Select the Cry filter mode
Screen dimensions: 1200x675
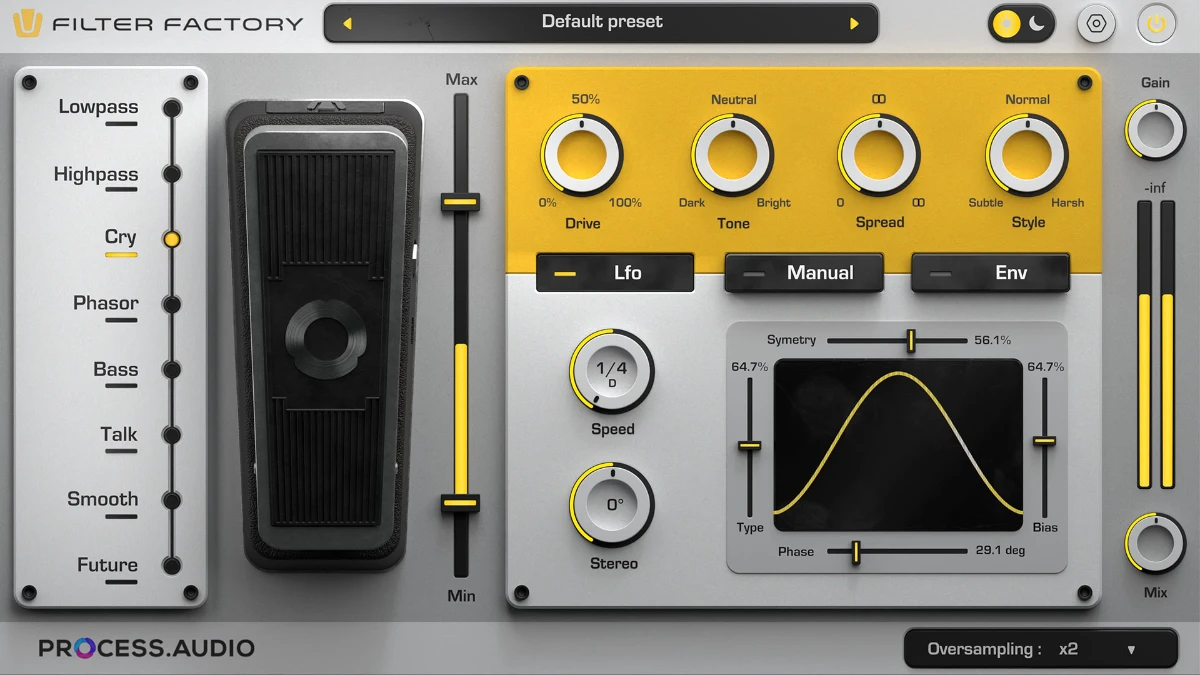(171, 238)
